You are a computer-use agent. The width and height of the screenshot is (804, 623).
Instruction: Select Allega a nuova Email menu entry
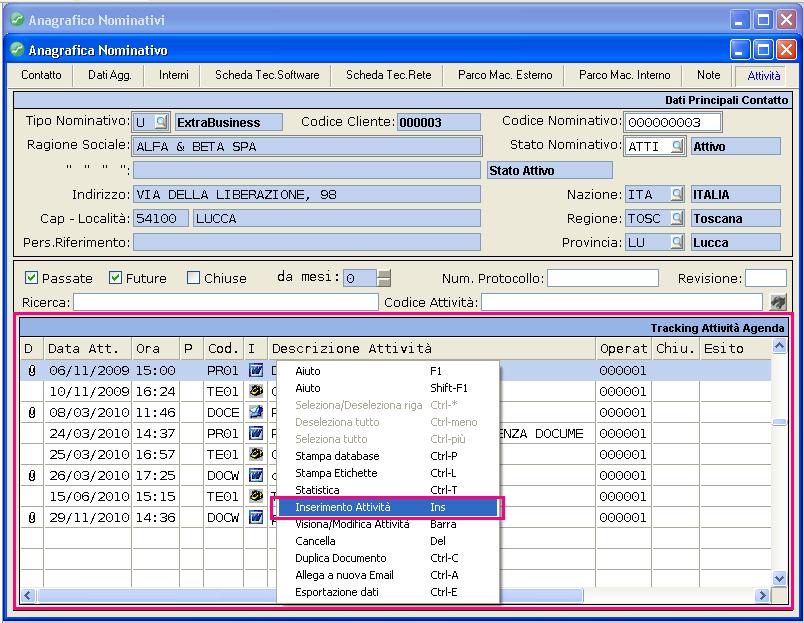click(x=388, y=575)
